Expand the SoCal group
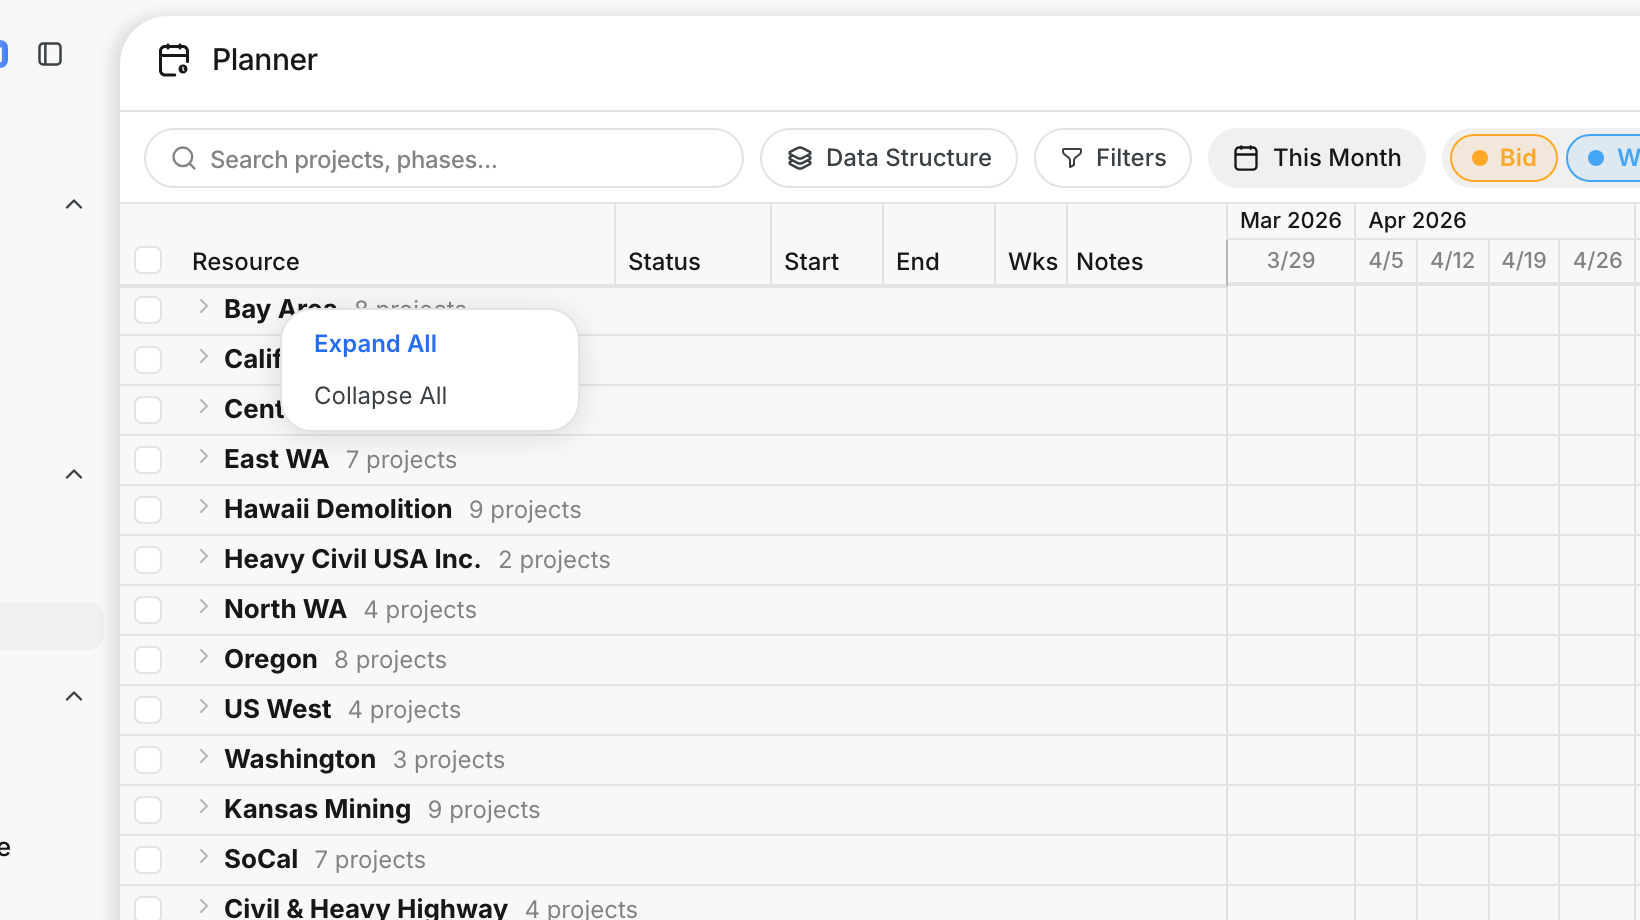1640x920 pixels. point(203,857)
